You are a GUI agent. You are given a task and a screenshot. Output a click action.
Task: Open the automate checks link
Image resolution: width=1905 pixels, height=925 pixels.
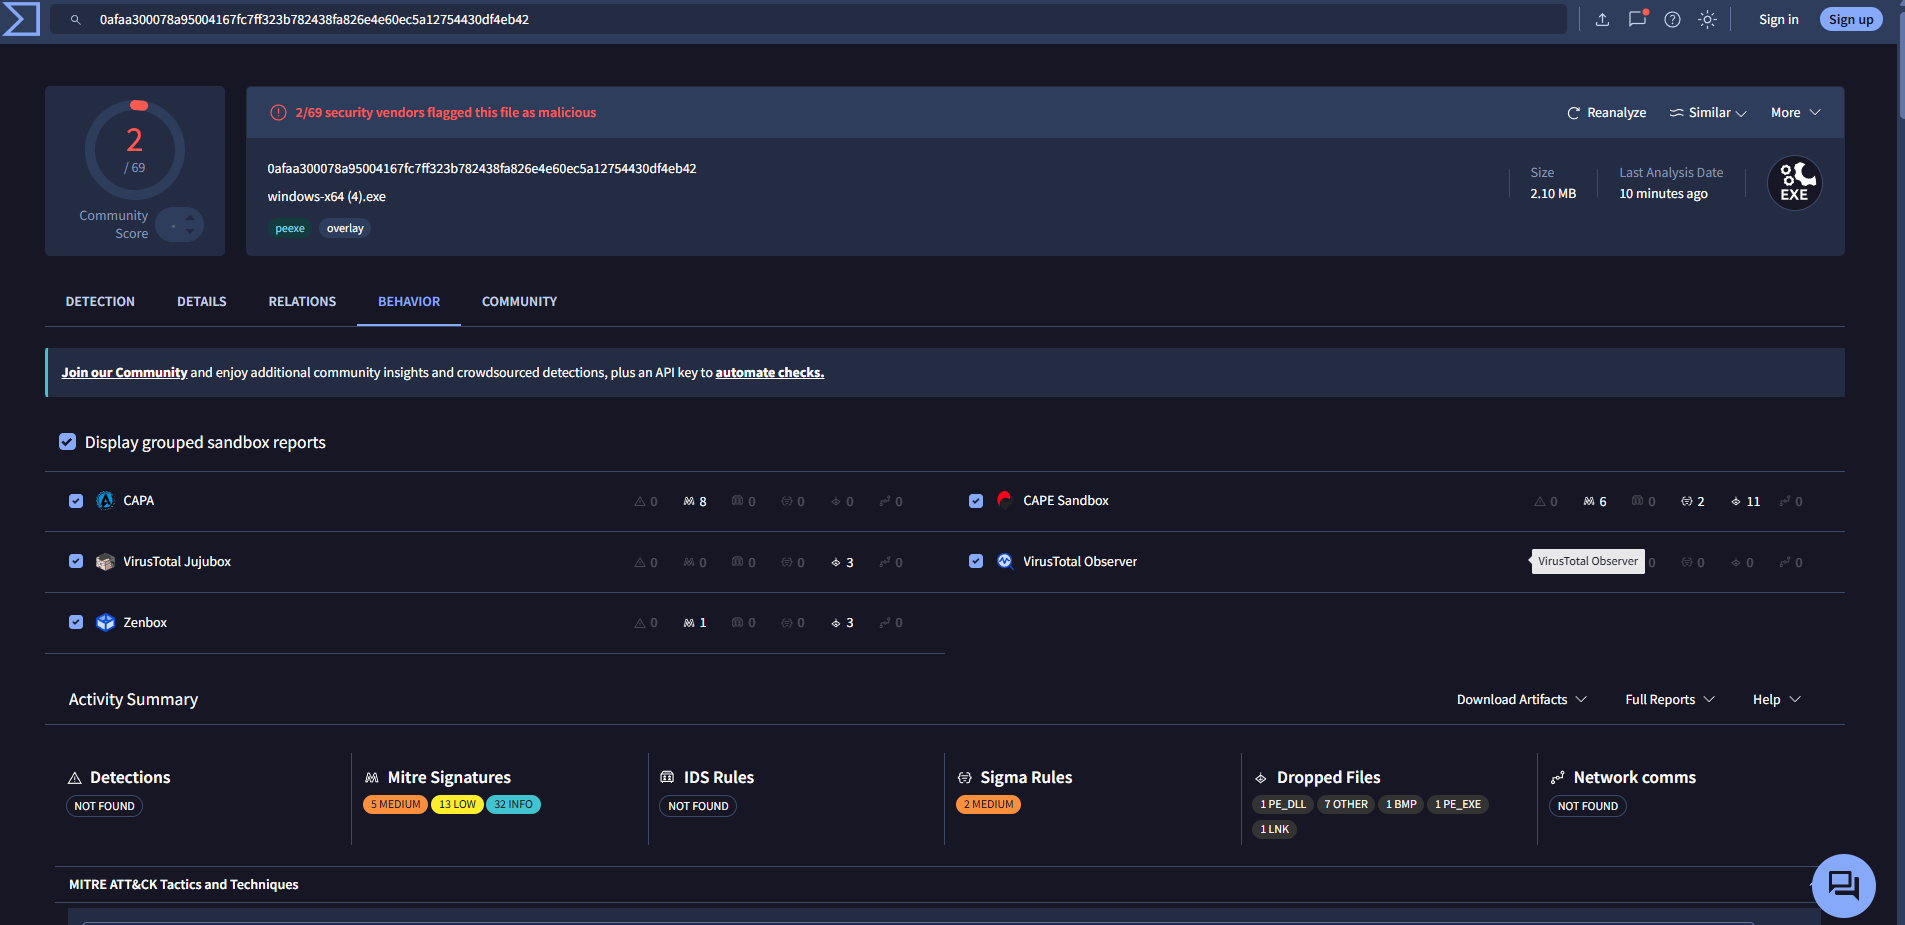[770, 372]
